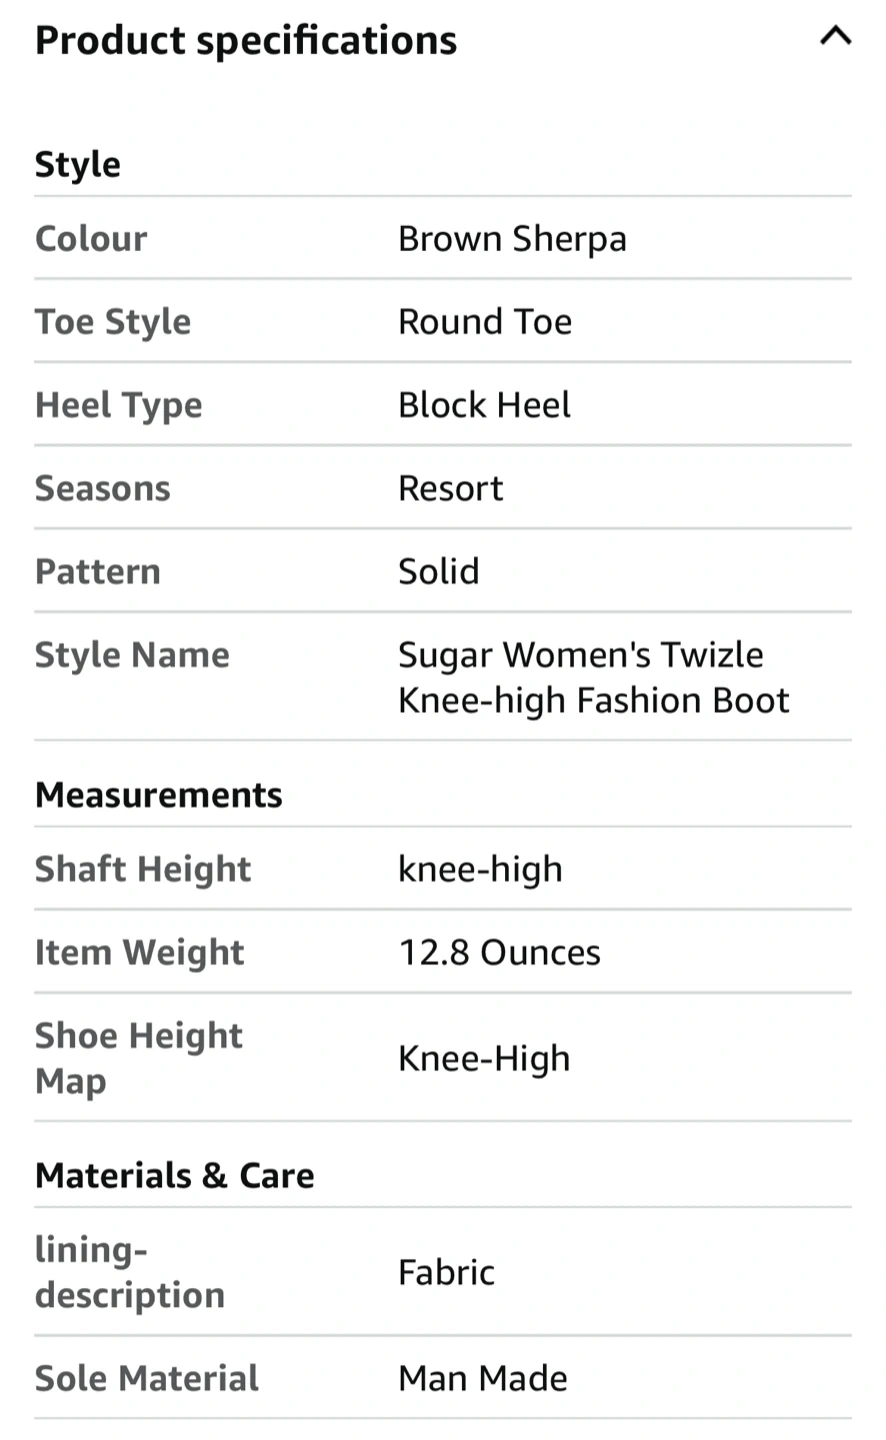Screen dimensions: 886x1440
Task: Click the lining-description label
Action: [130, 1272]
